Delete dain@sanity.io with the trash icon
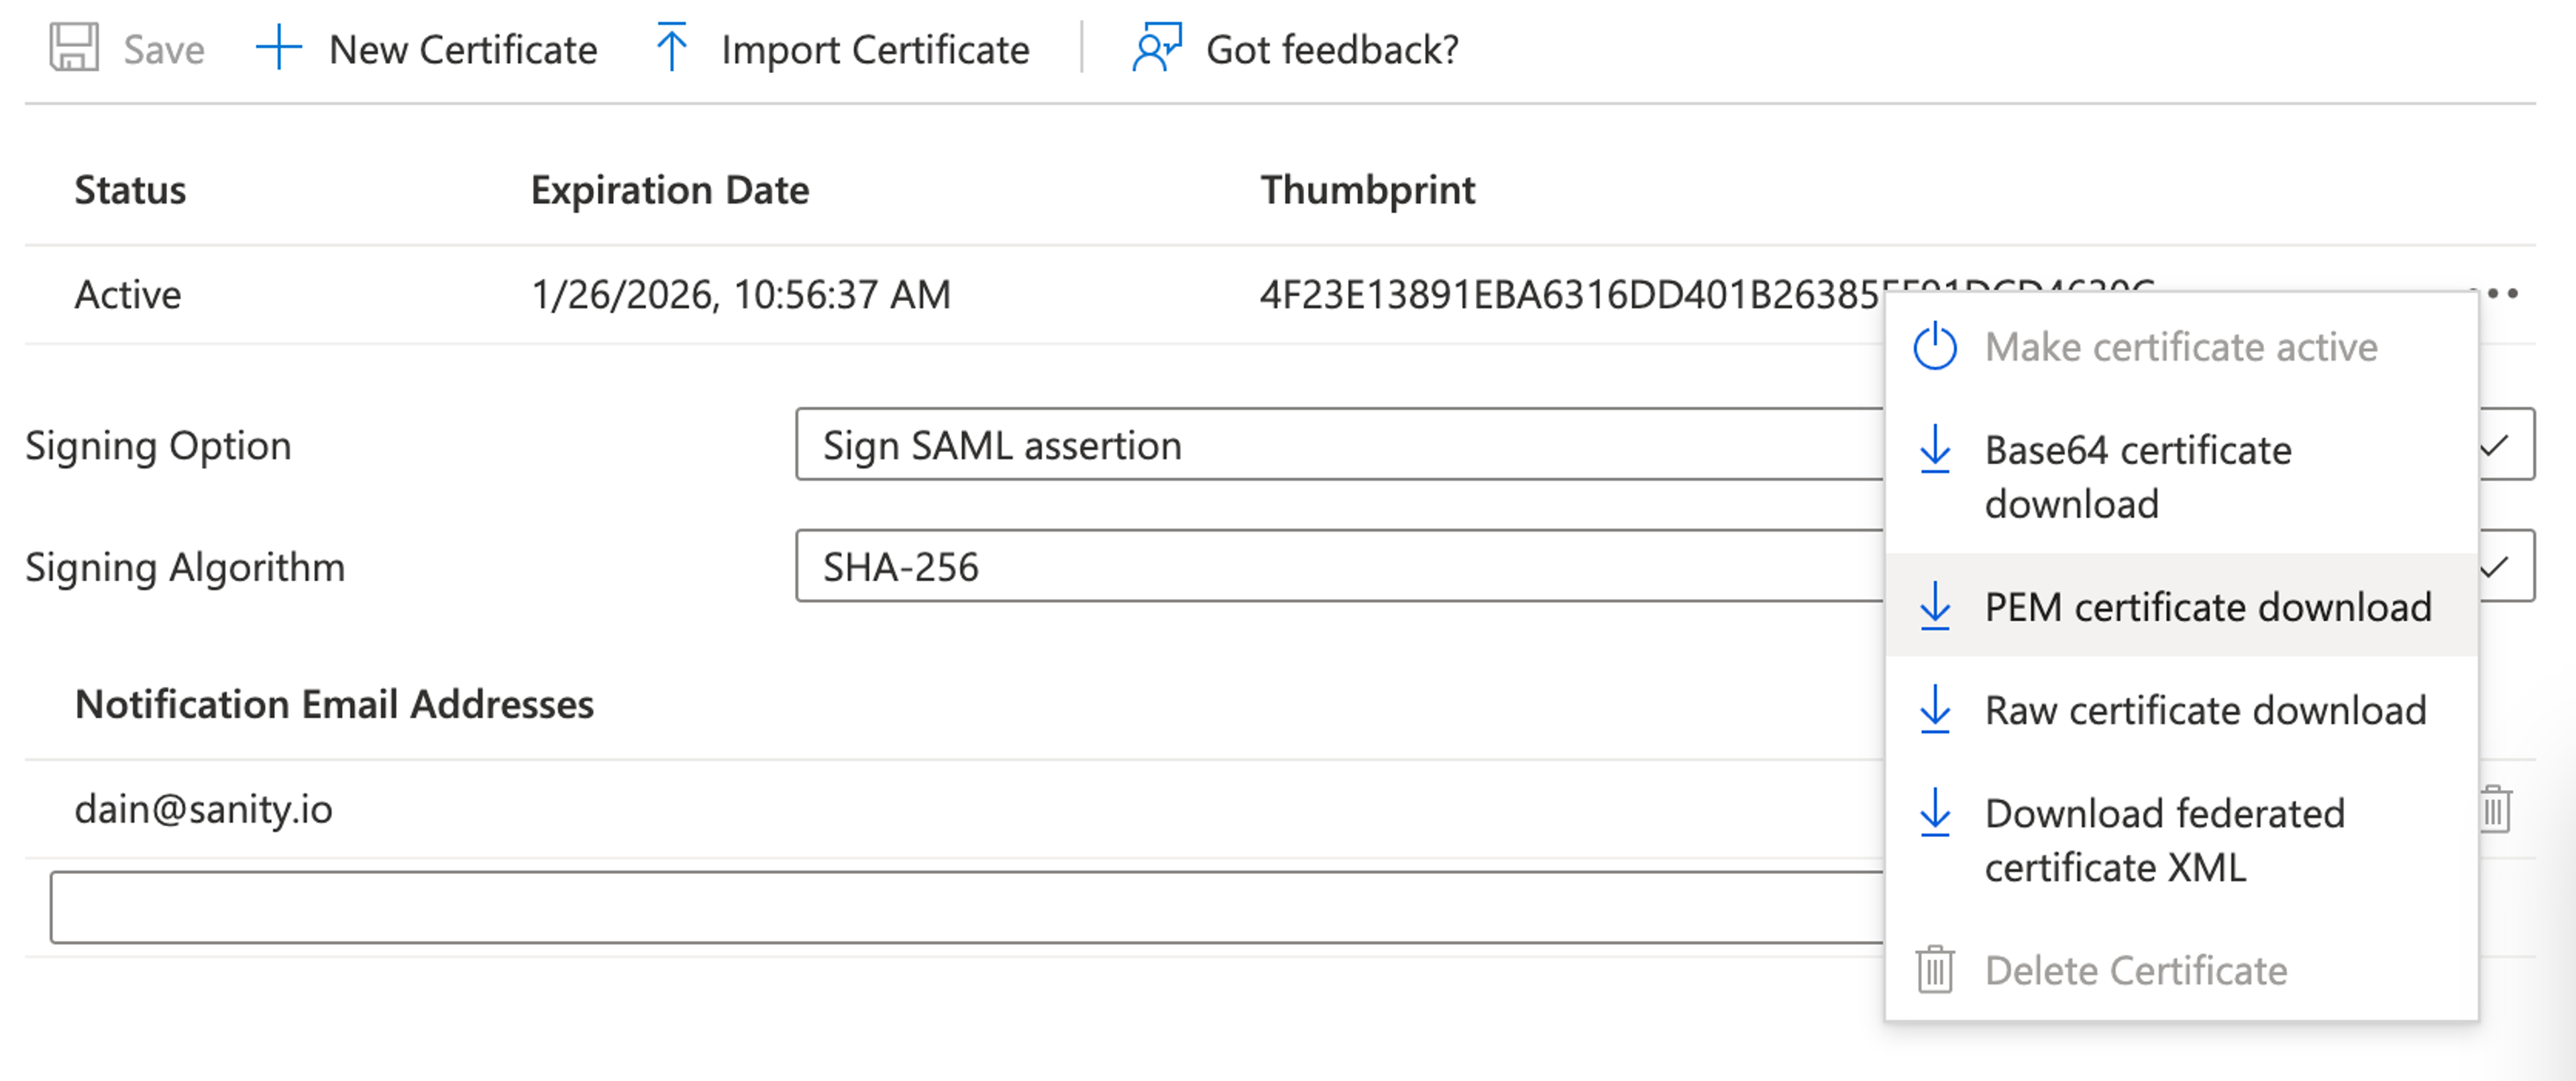2576x1081 pixels. tap(2496, 808)
